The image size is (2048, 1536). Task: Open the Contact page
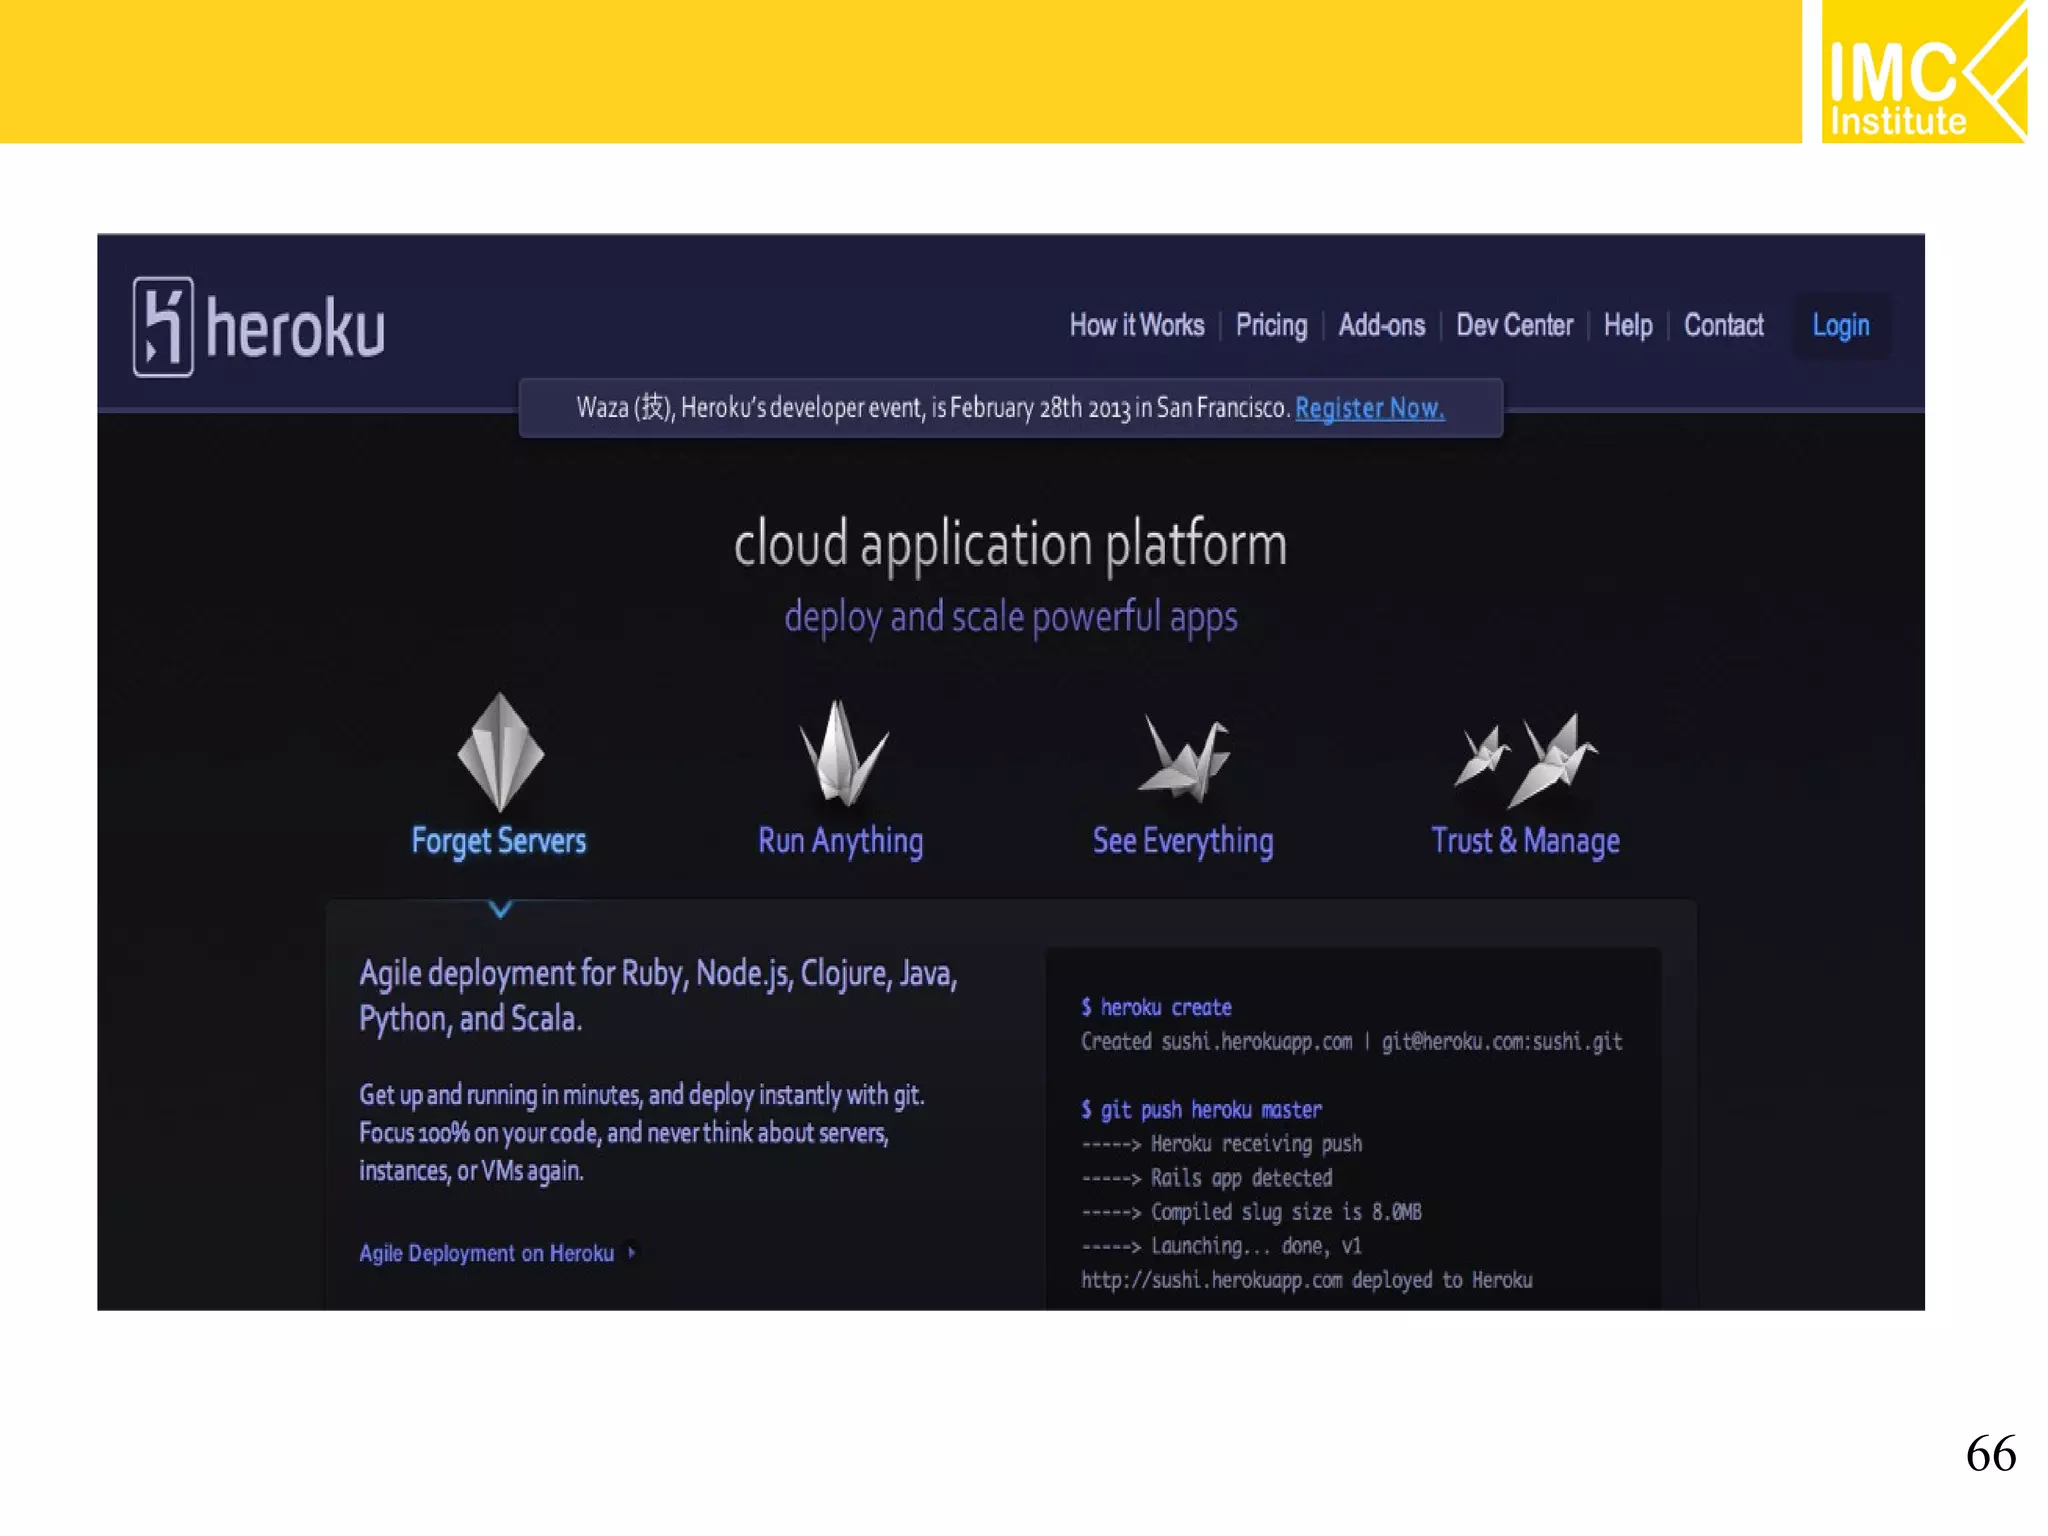pos(1723,325)
